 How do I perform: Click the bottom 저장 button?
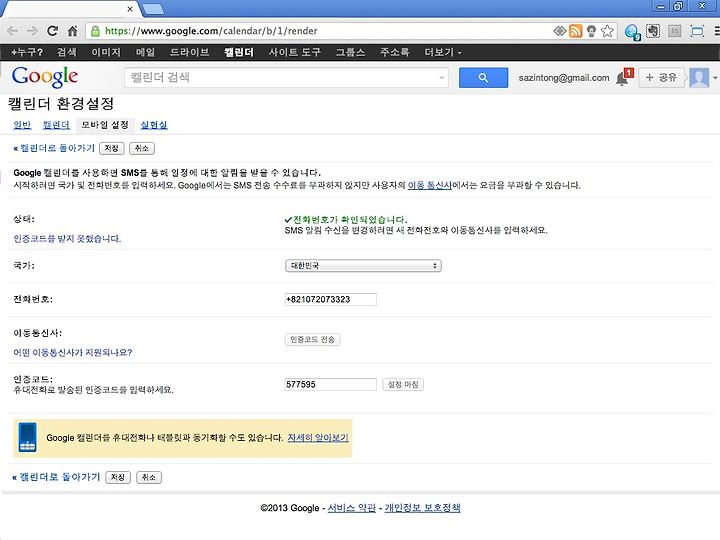[118, 478]
